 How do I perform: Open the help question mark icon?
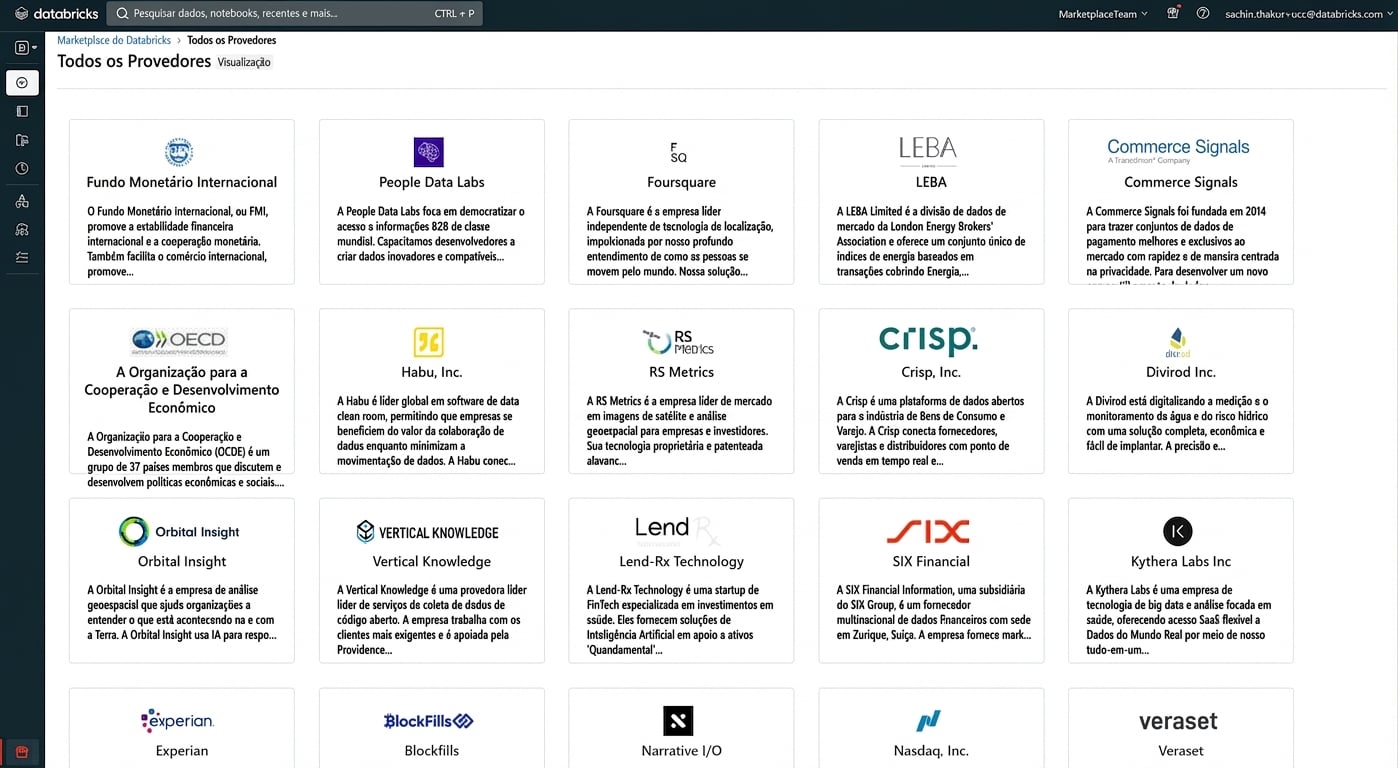pyautogui.click(x=1203, y=14)
